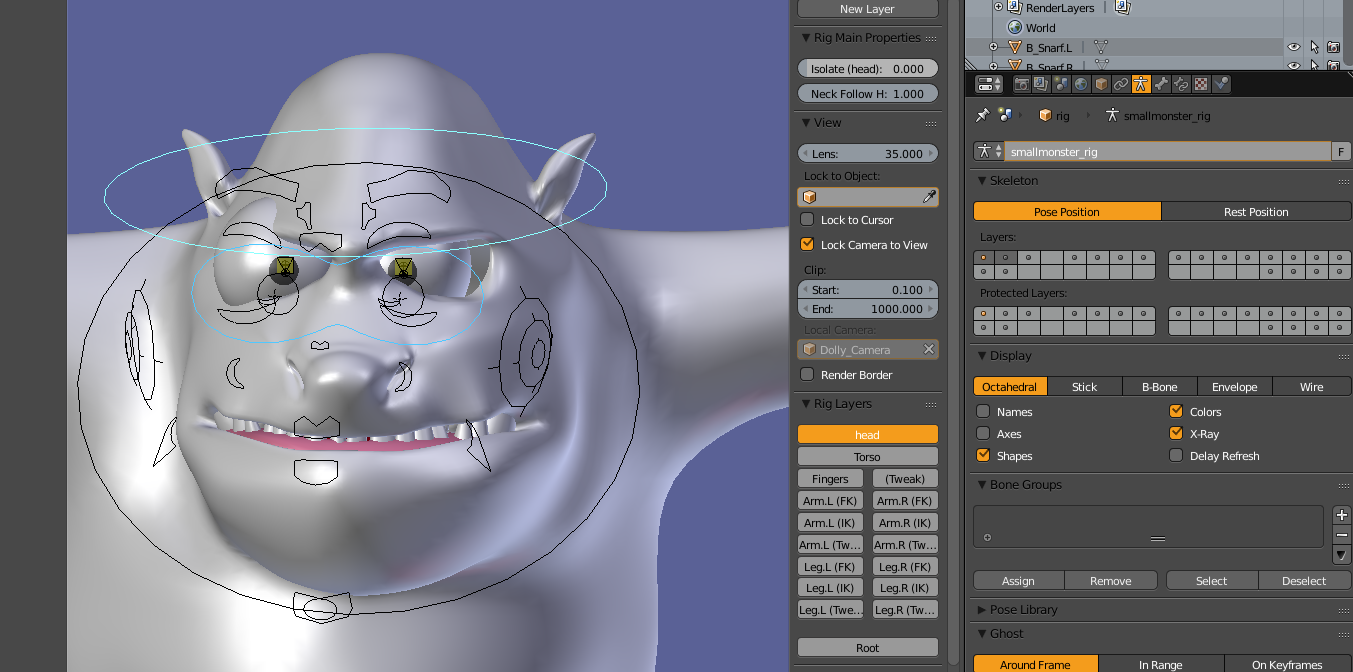The height and width of the screenshot is (672, 1353).
Task: Disable the Colors display checkbox
Action: point(1176,412)
